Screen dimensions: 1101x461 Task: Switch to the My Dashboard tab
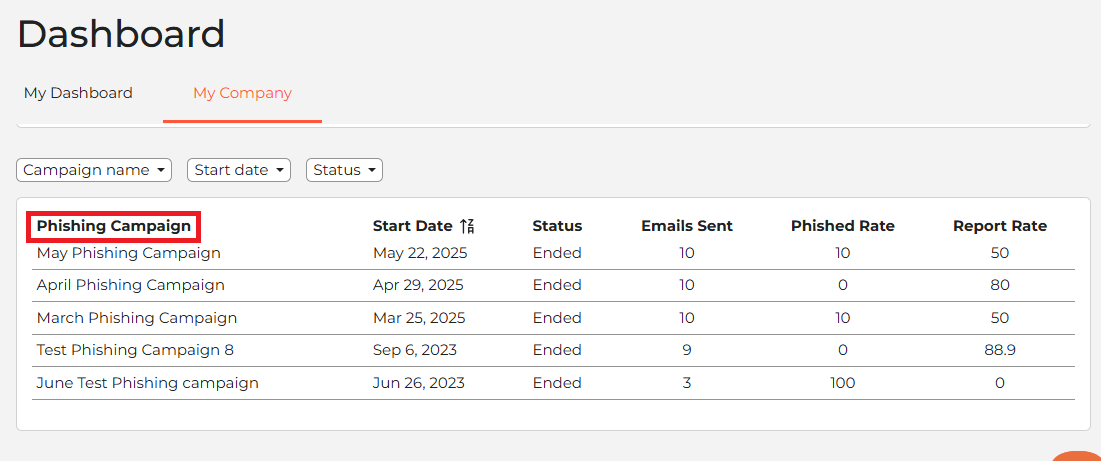click(x=78, y=93)
